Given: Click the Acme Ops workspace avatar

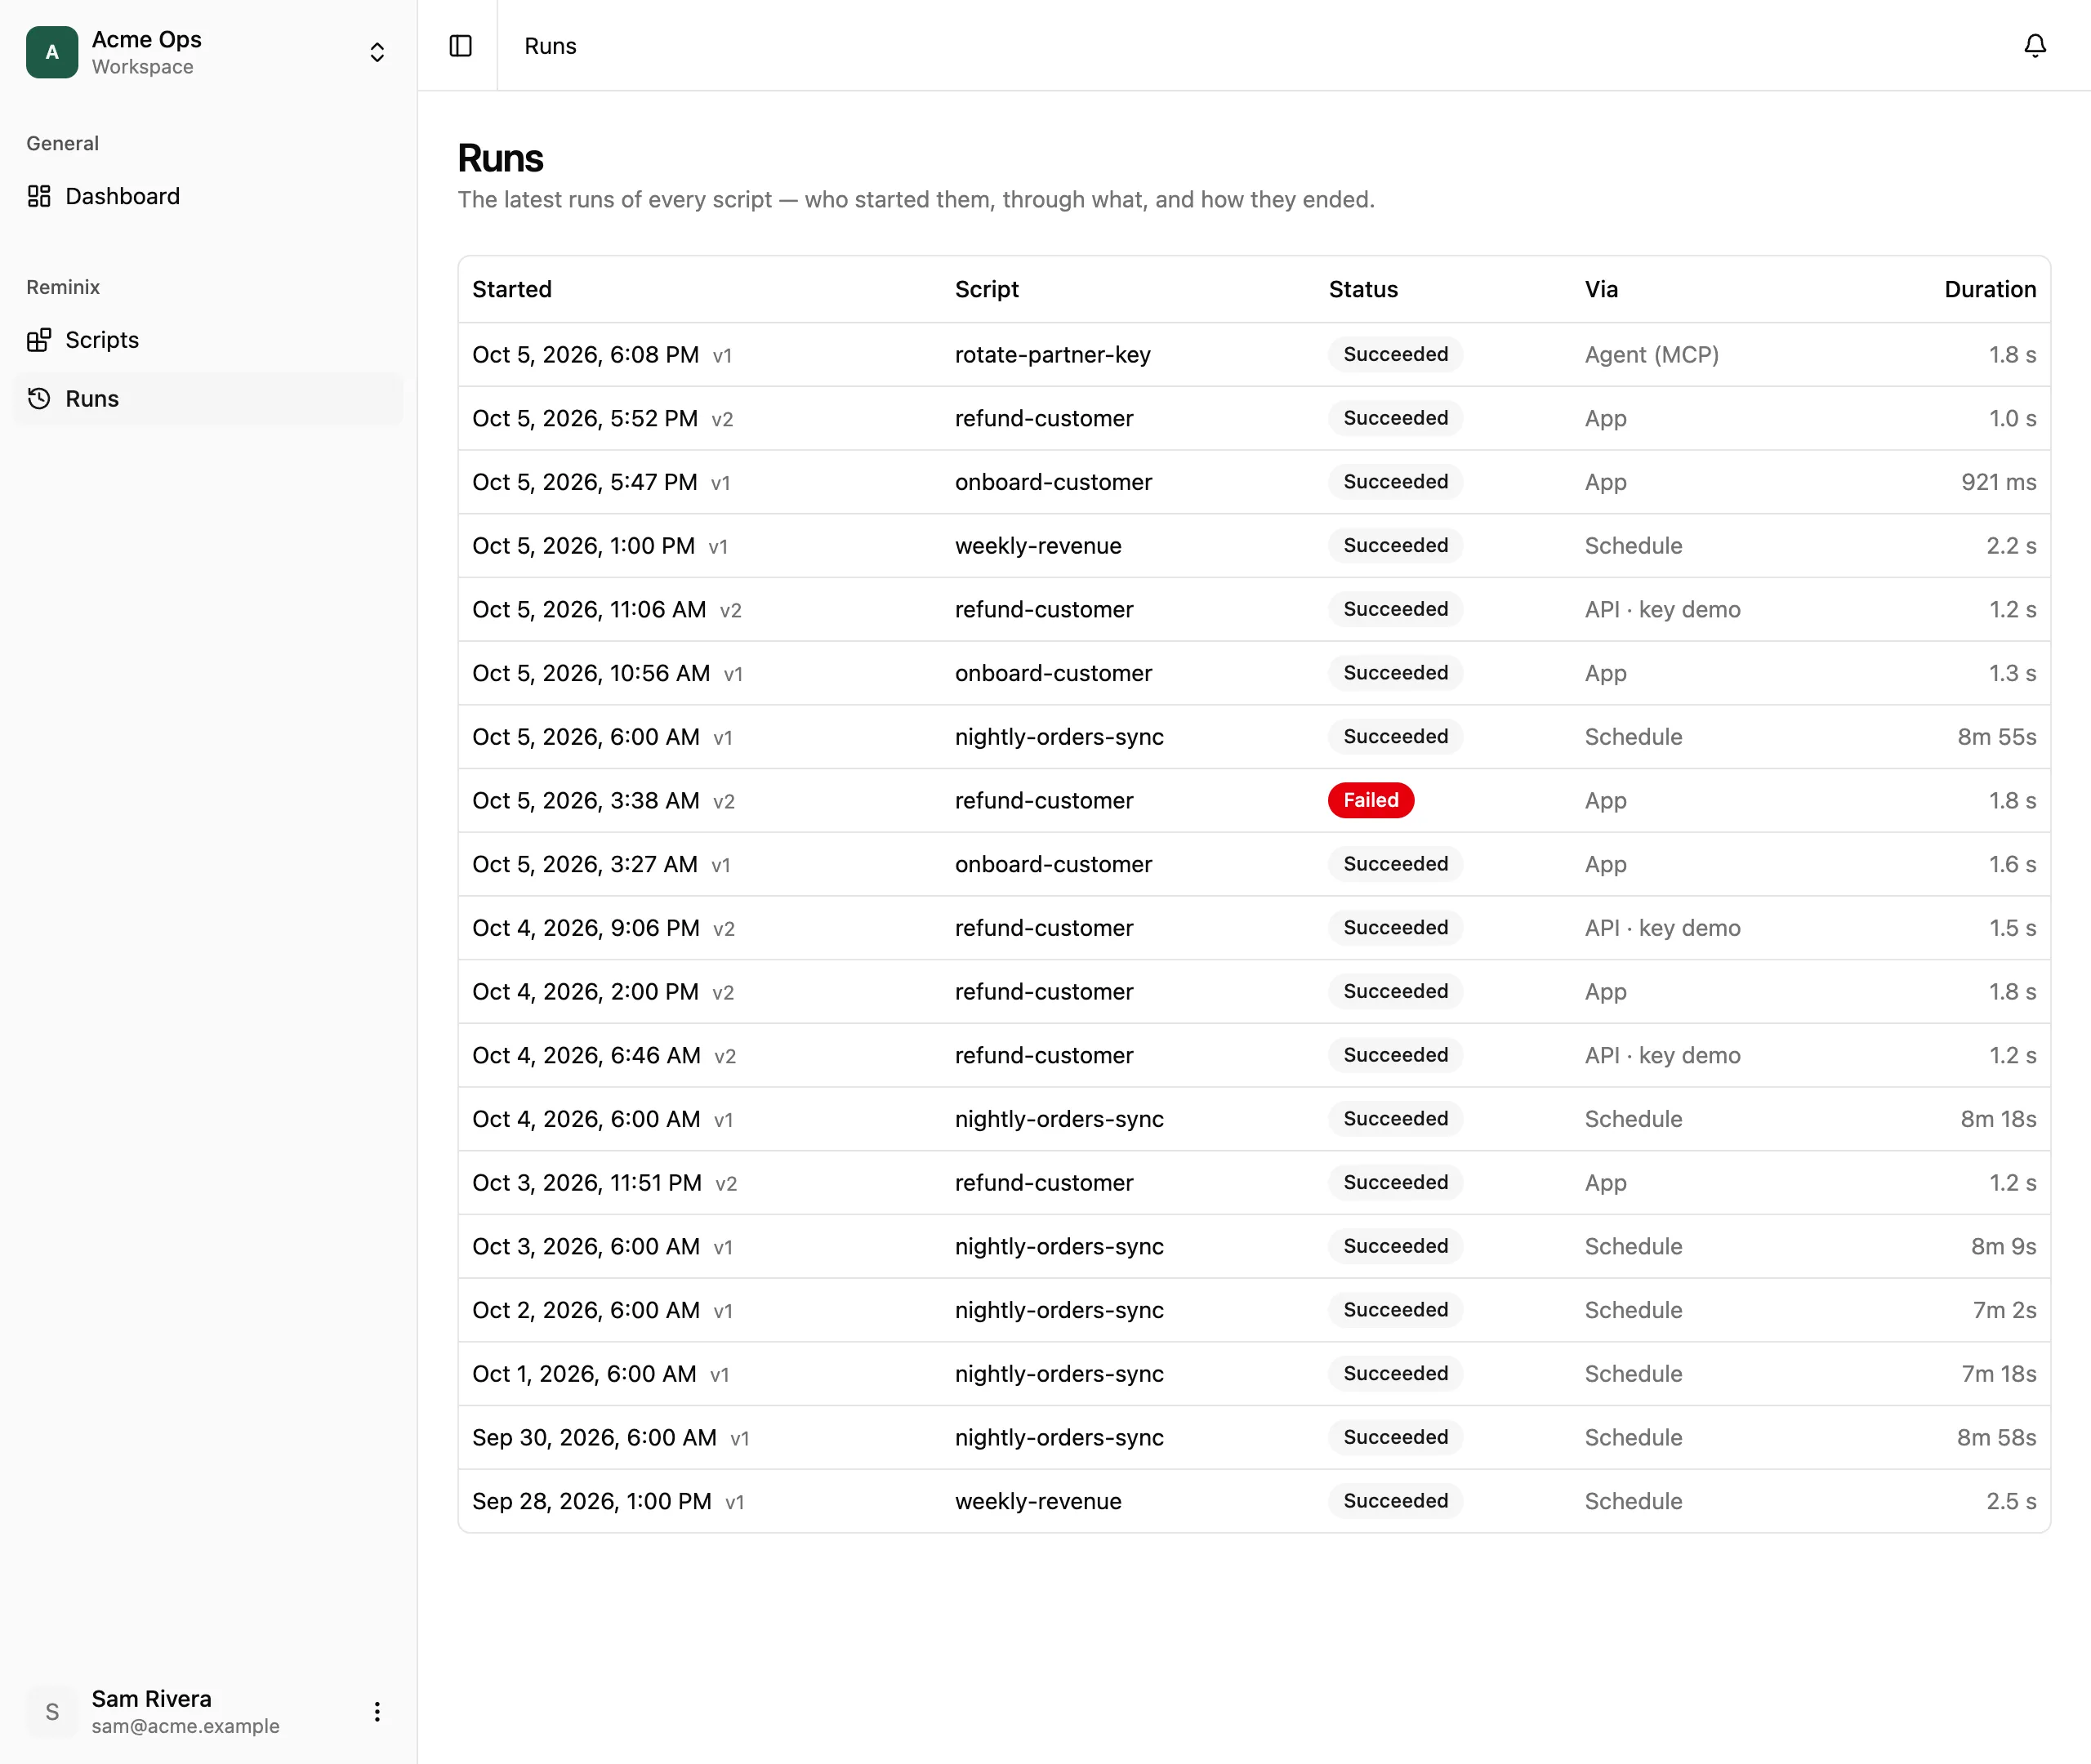Looking at the screenshot, I should tap(52, 52).
